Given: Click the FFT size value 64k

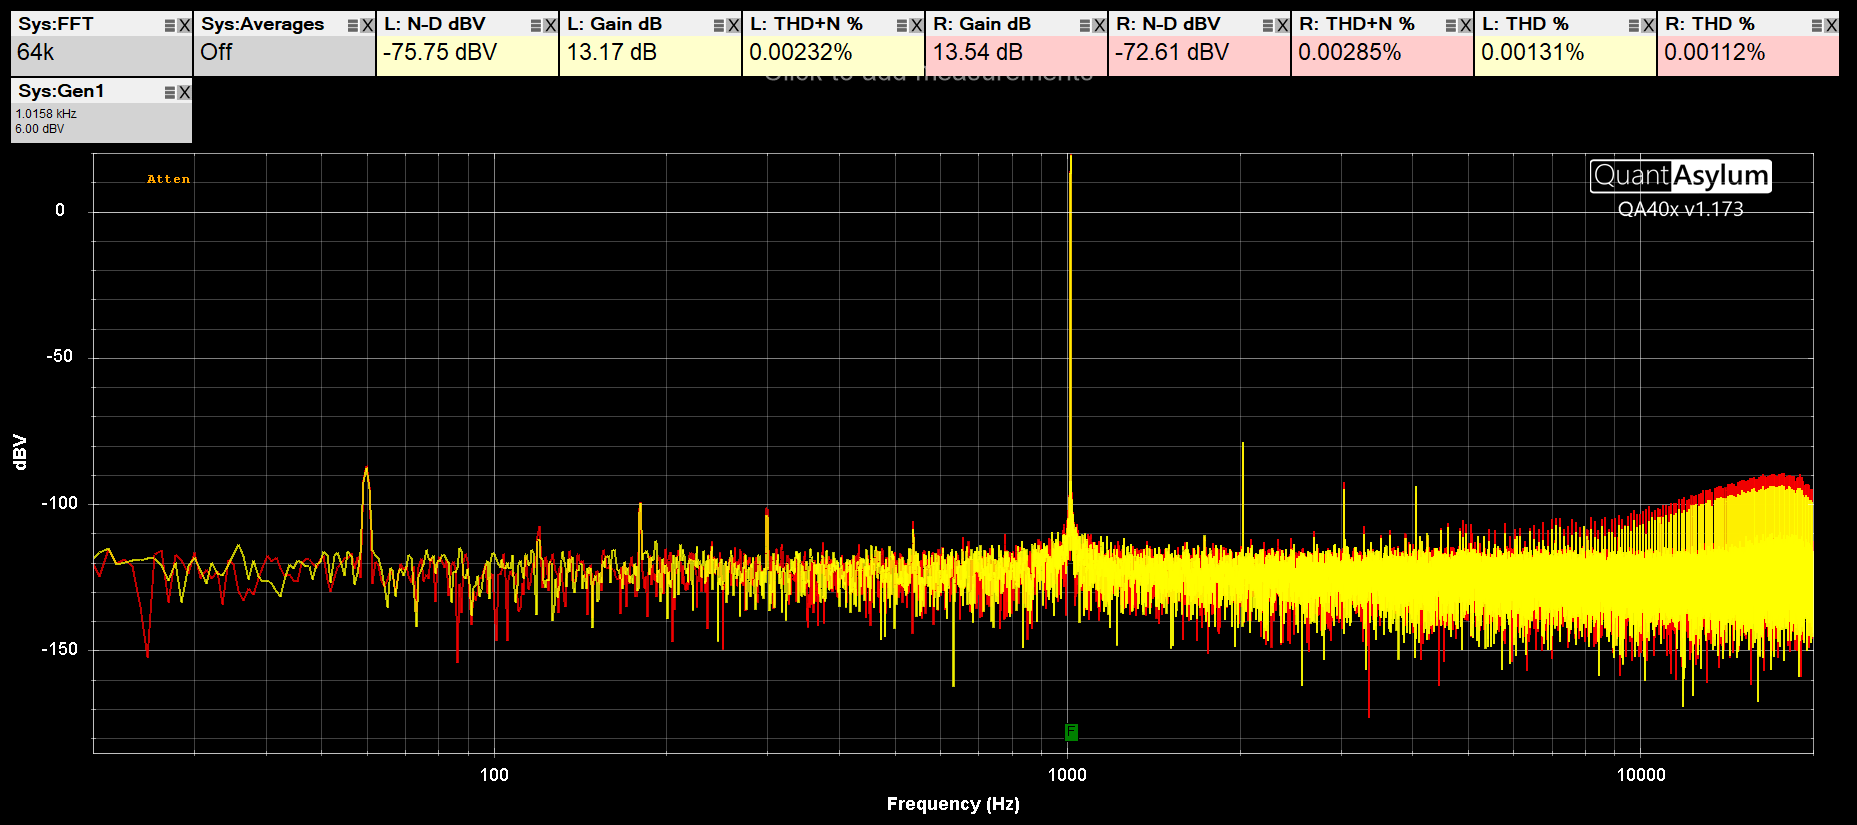Looking at the screenshot, I should (36, 52).
